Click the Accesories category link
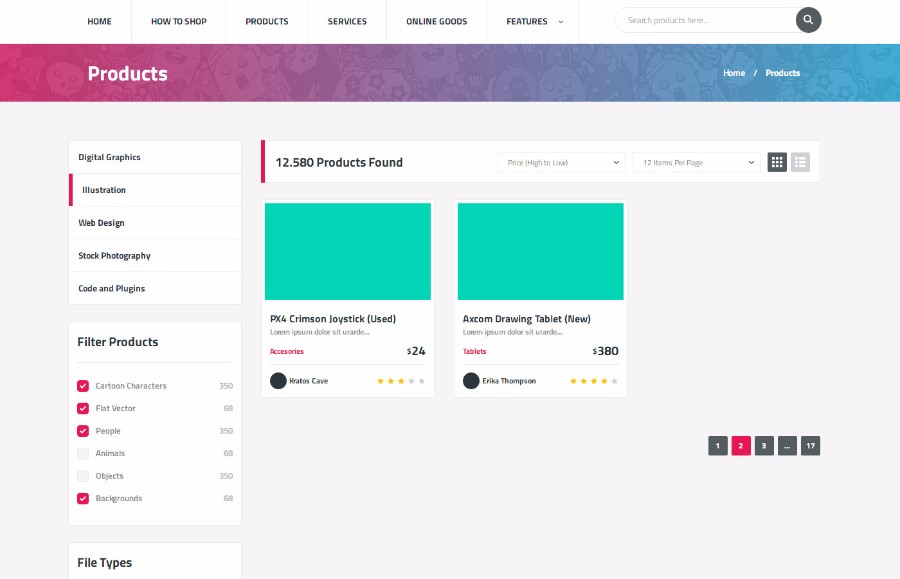Viewport: 900px width, 579px height. (287, 351)
